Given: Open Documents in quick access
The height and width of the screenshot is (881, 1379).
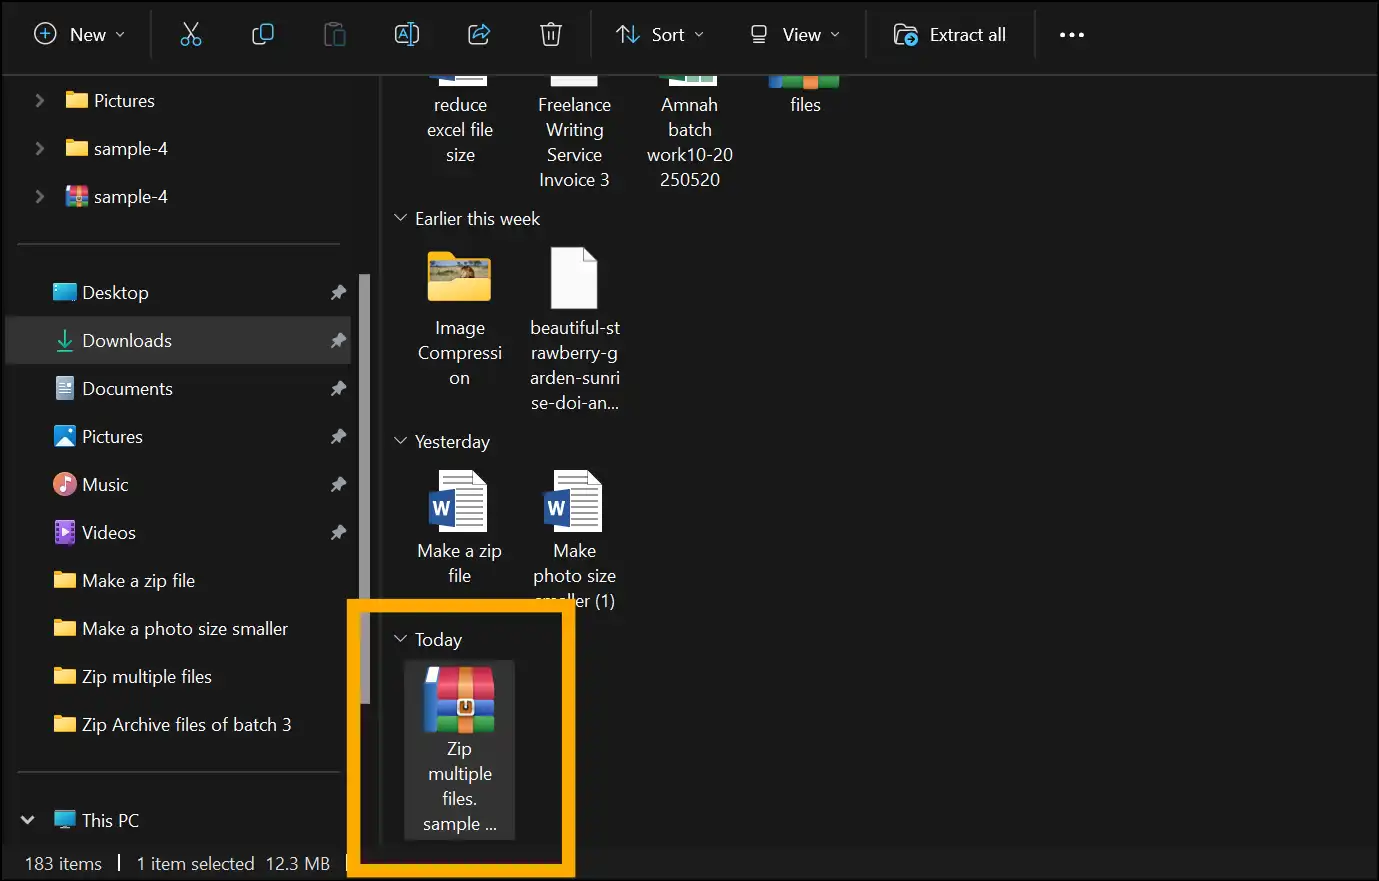Looking at the screenshot, I should click(x=113, y=388).
